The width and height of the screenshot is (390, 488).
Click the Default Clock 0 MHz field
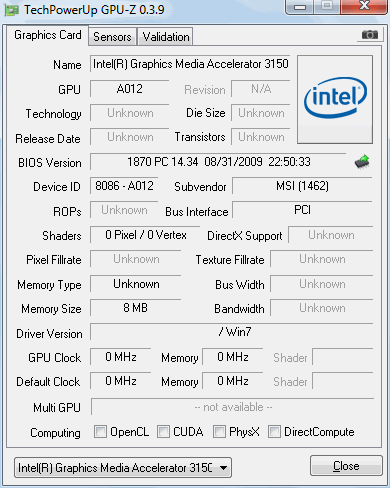pyautogui.click(x=121, y=381)
